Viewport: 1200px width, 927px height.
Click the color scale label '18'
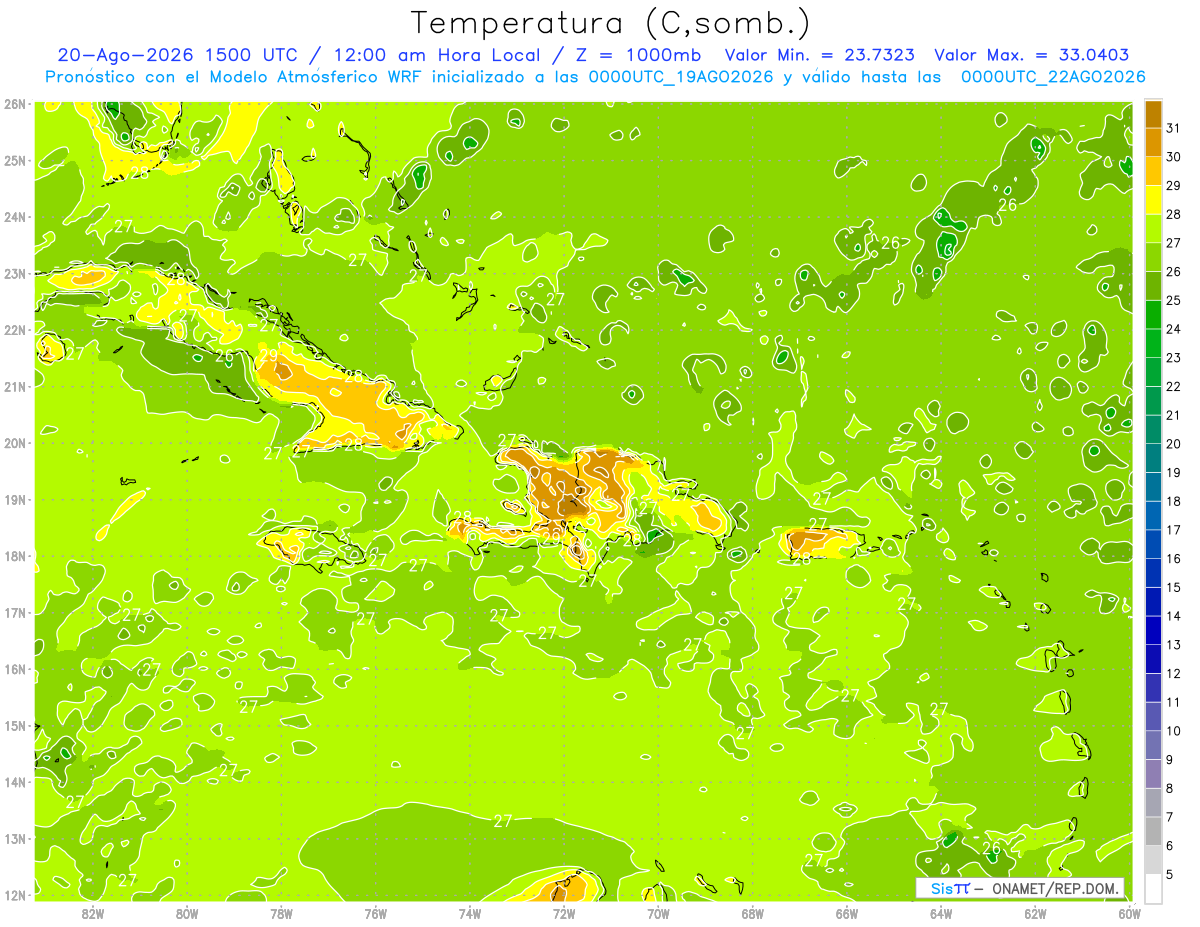point(1174,501)
